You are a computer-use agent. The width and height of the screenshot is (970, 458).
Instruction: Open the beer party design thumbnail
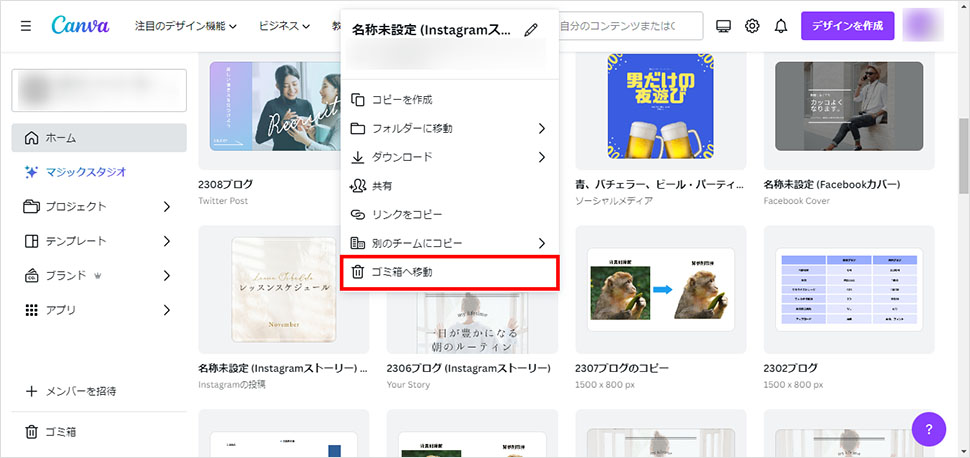(x=661, y=106)
